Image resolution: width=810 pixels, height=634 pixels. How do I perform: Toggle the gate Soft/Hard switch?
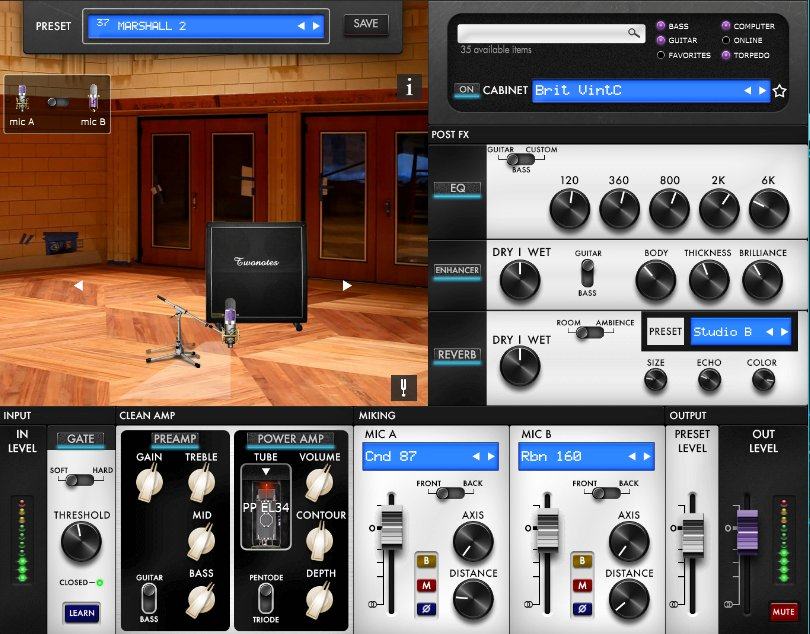(x=81, y=479)
